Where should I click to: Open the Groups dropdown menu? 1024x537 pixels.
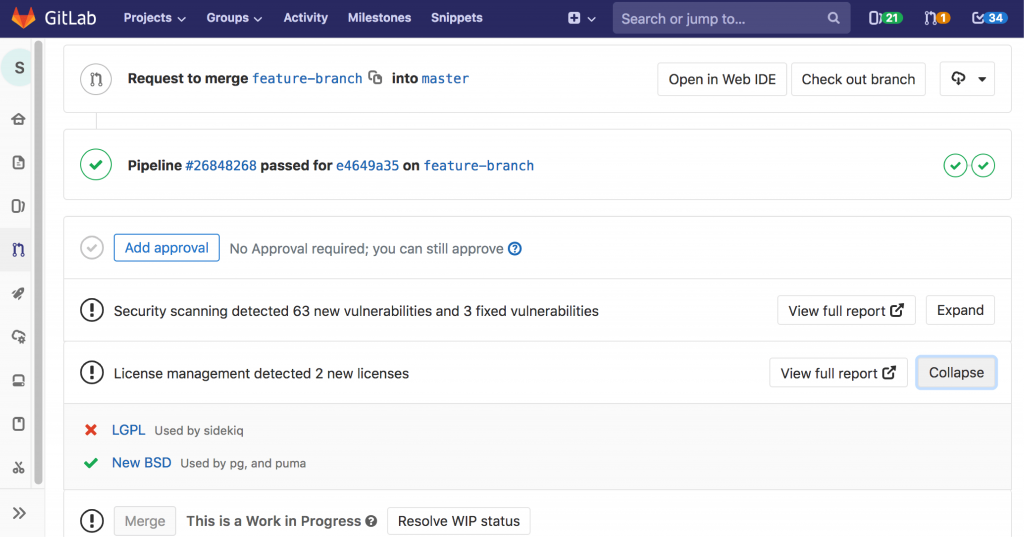pyautogui.click(x=234, y=18)
